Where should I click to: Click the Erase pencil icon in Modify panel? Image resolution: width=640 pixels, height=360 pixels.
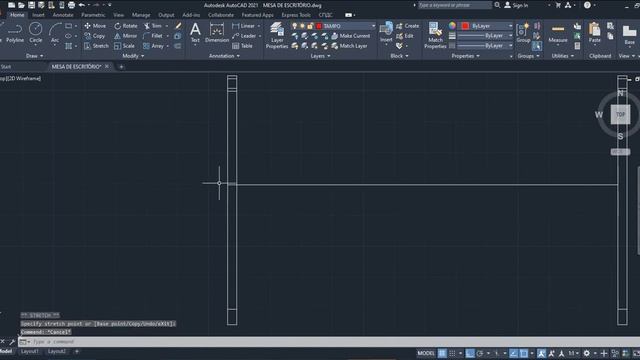[x=178, y=26]
